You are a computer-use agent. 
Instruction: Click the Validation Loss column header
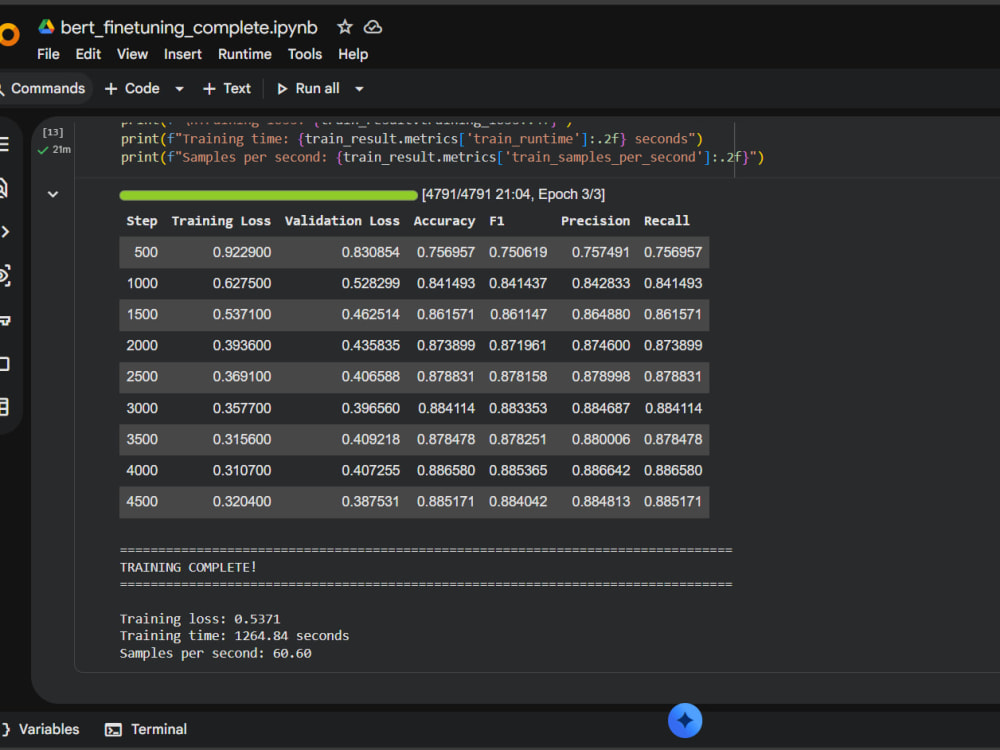tap(342, 221)
